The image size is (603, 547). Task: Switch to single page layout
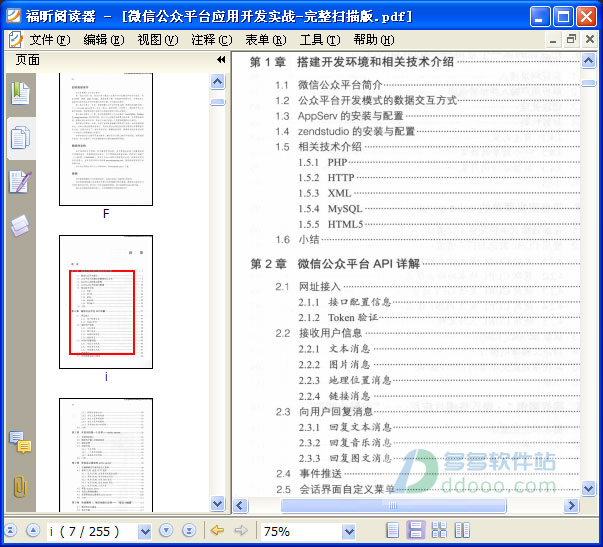(x=392, y=530)
